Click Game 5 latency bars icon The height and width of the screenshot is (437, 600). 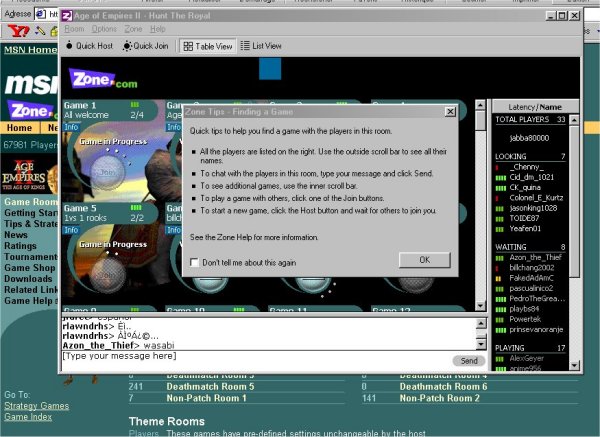point(136,207)
